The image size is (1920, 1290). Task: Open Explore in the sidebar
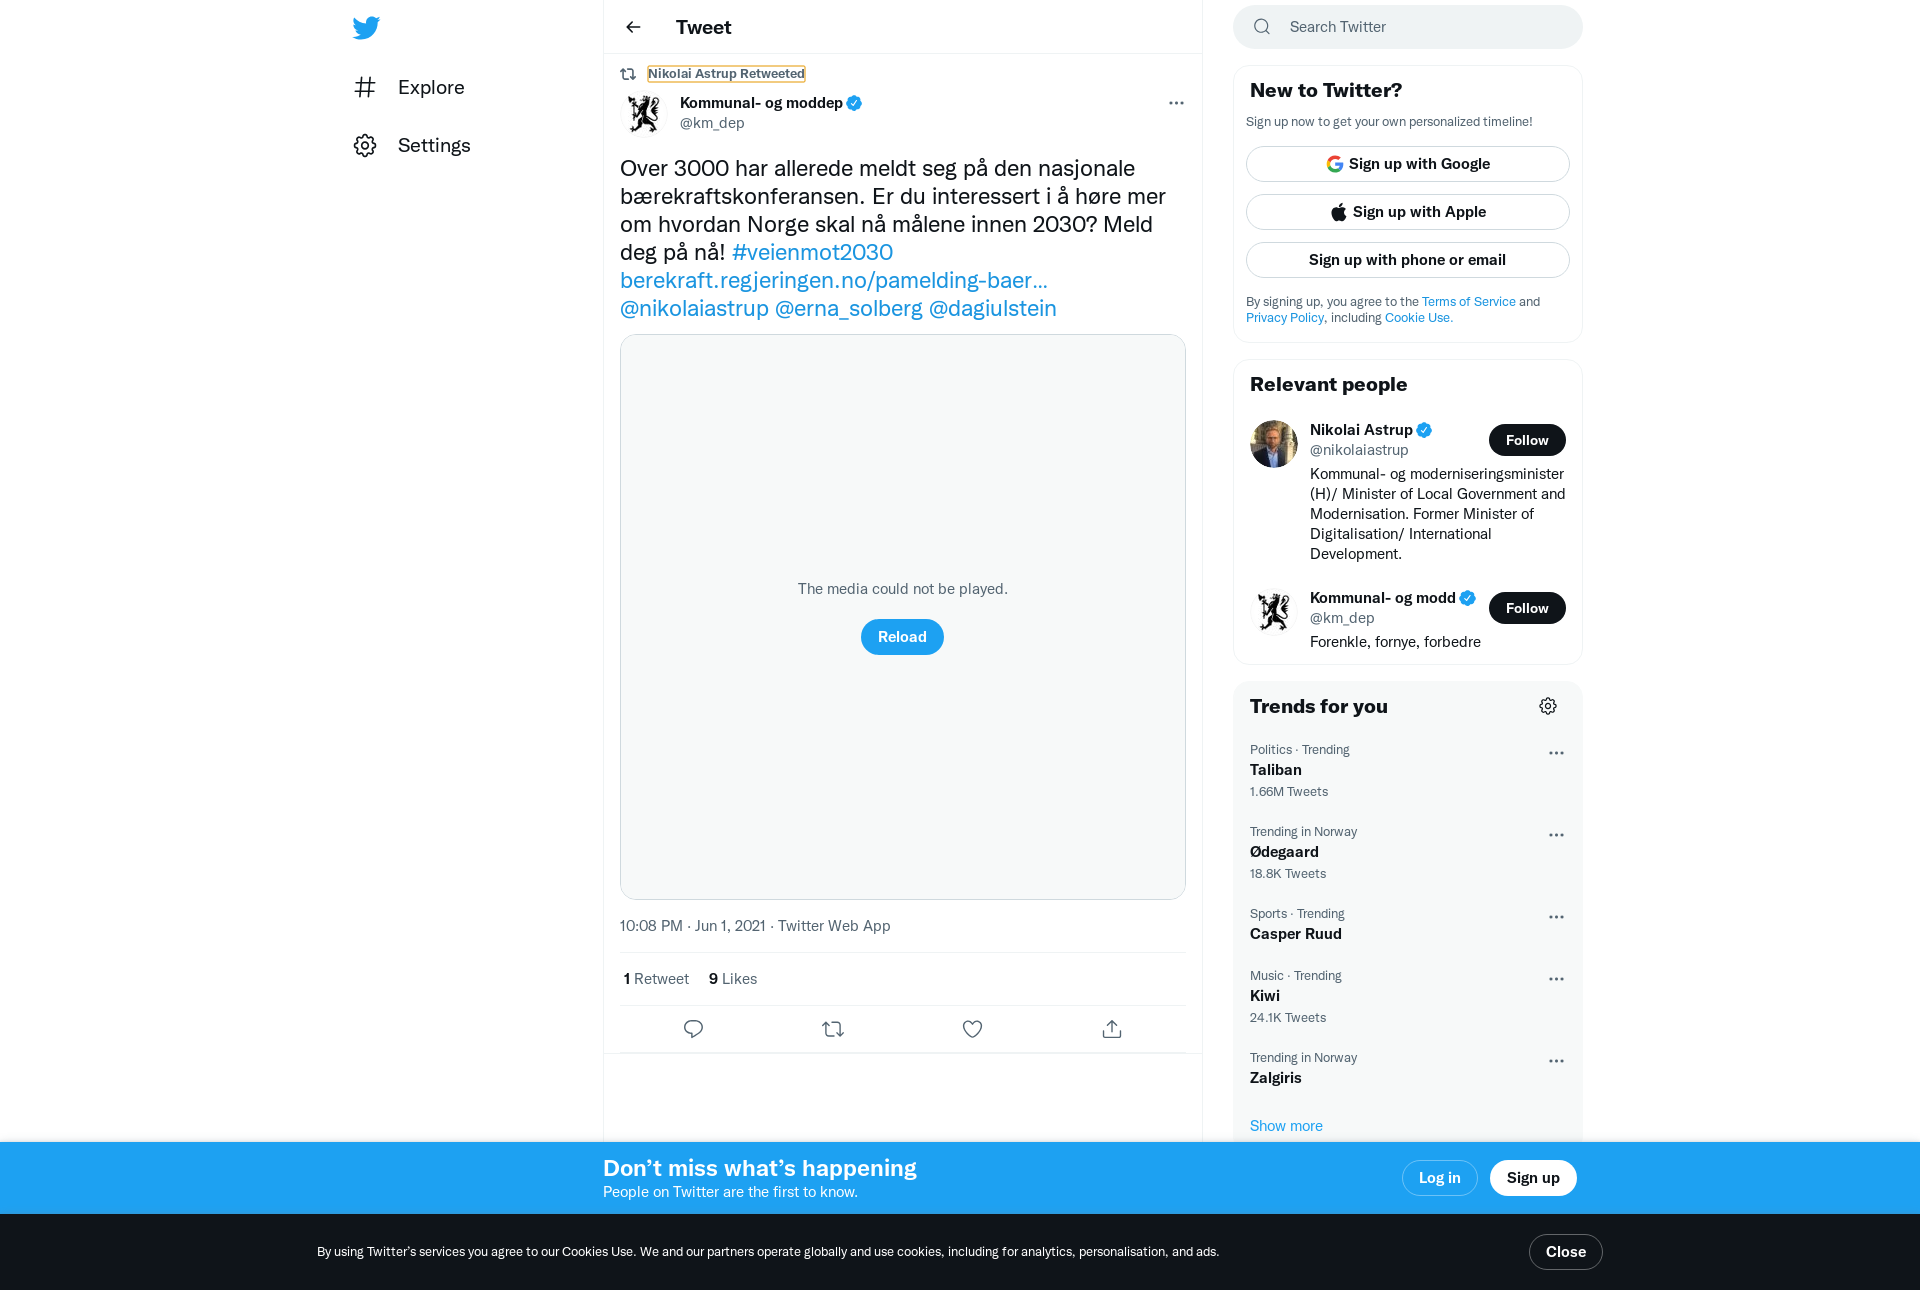(x=410, y=87)
